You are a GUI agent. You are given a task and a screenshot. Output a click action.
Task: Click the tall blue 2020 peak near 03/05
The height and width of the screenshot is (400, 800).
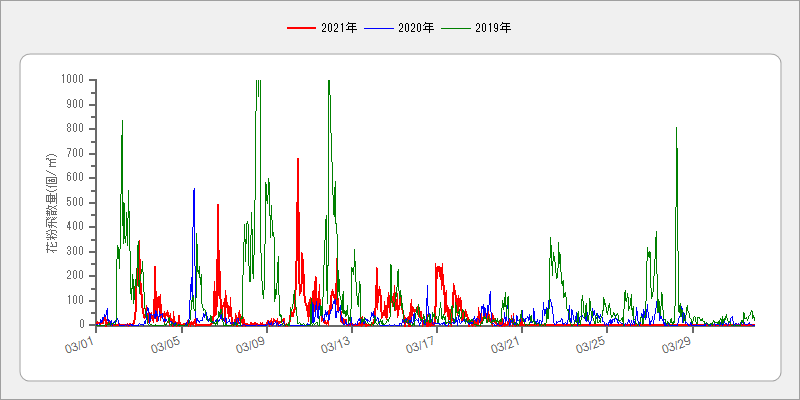click(194, 190)
